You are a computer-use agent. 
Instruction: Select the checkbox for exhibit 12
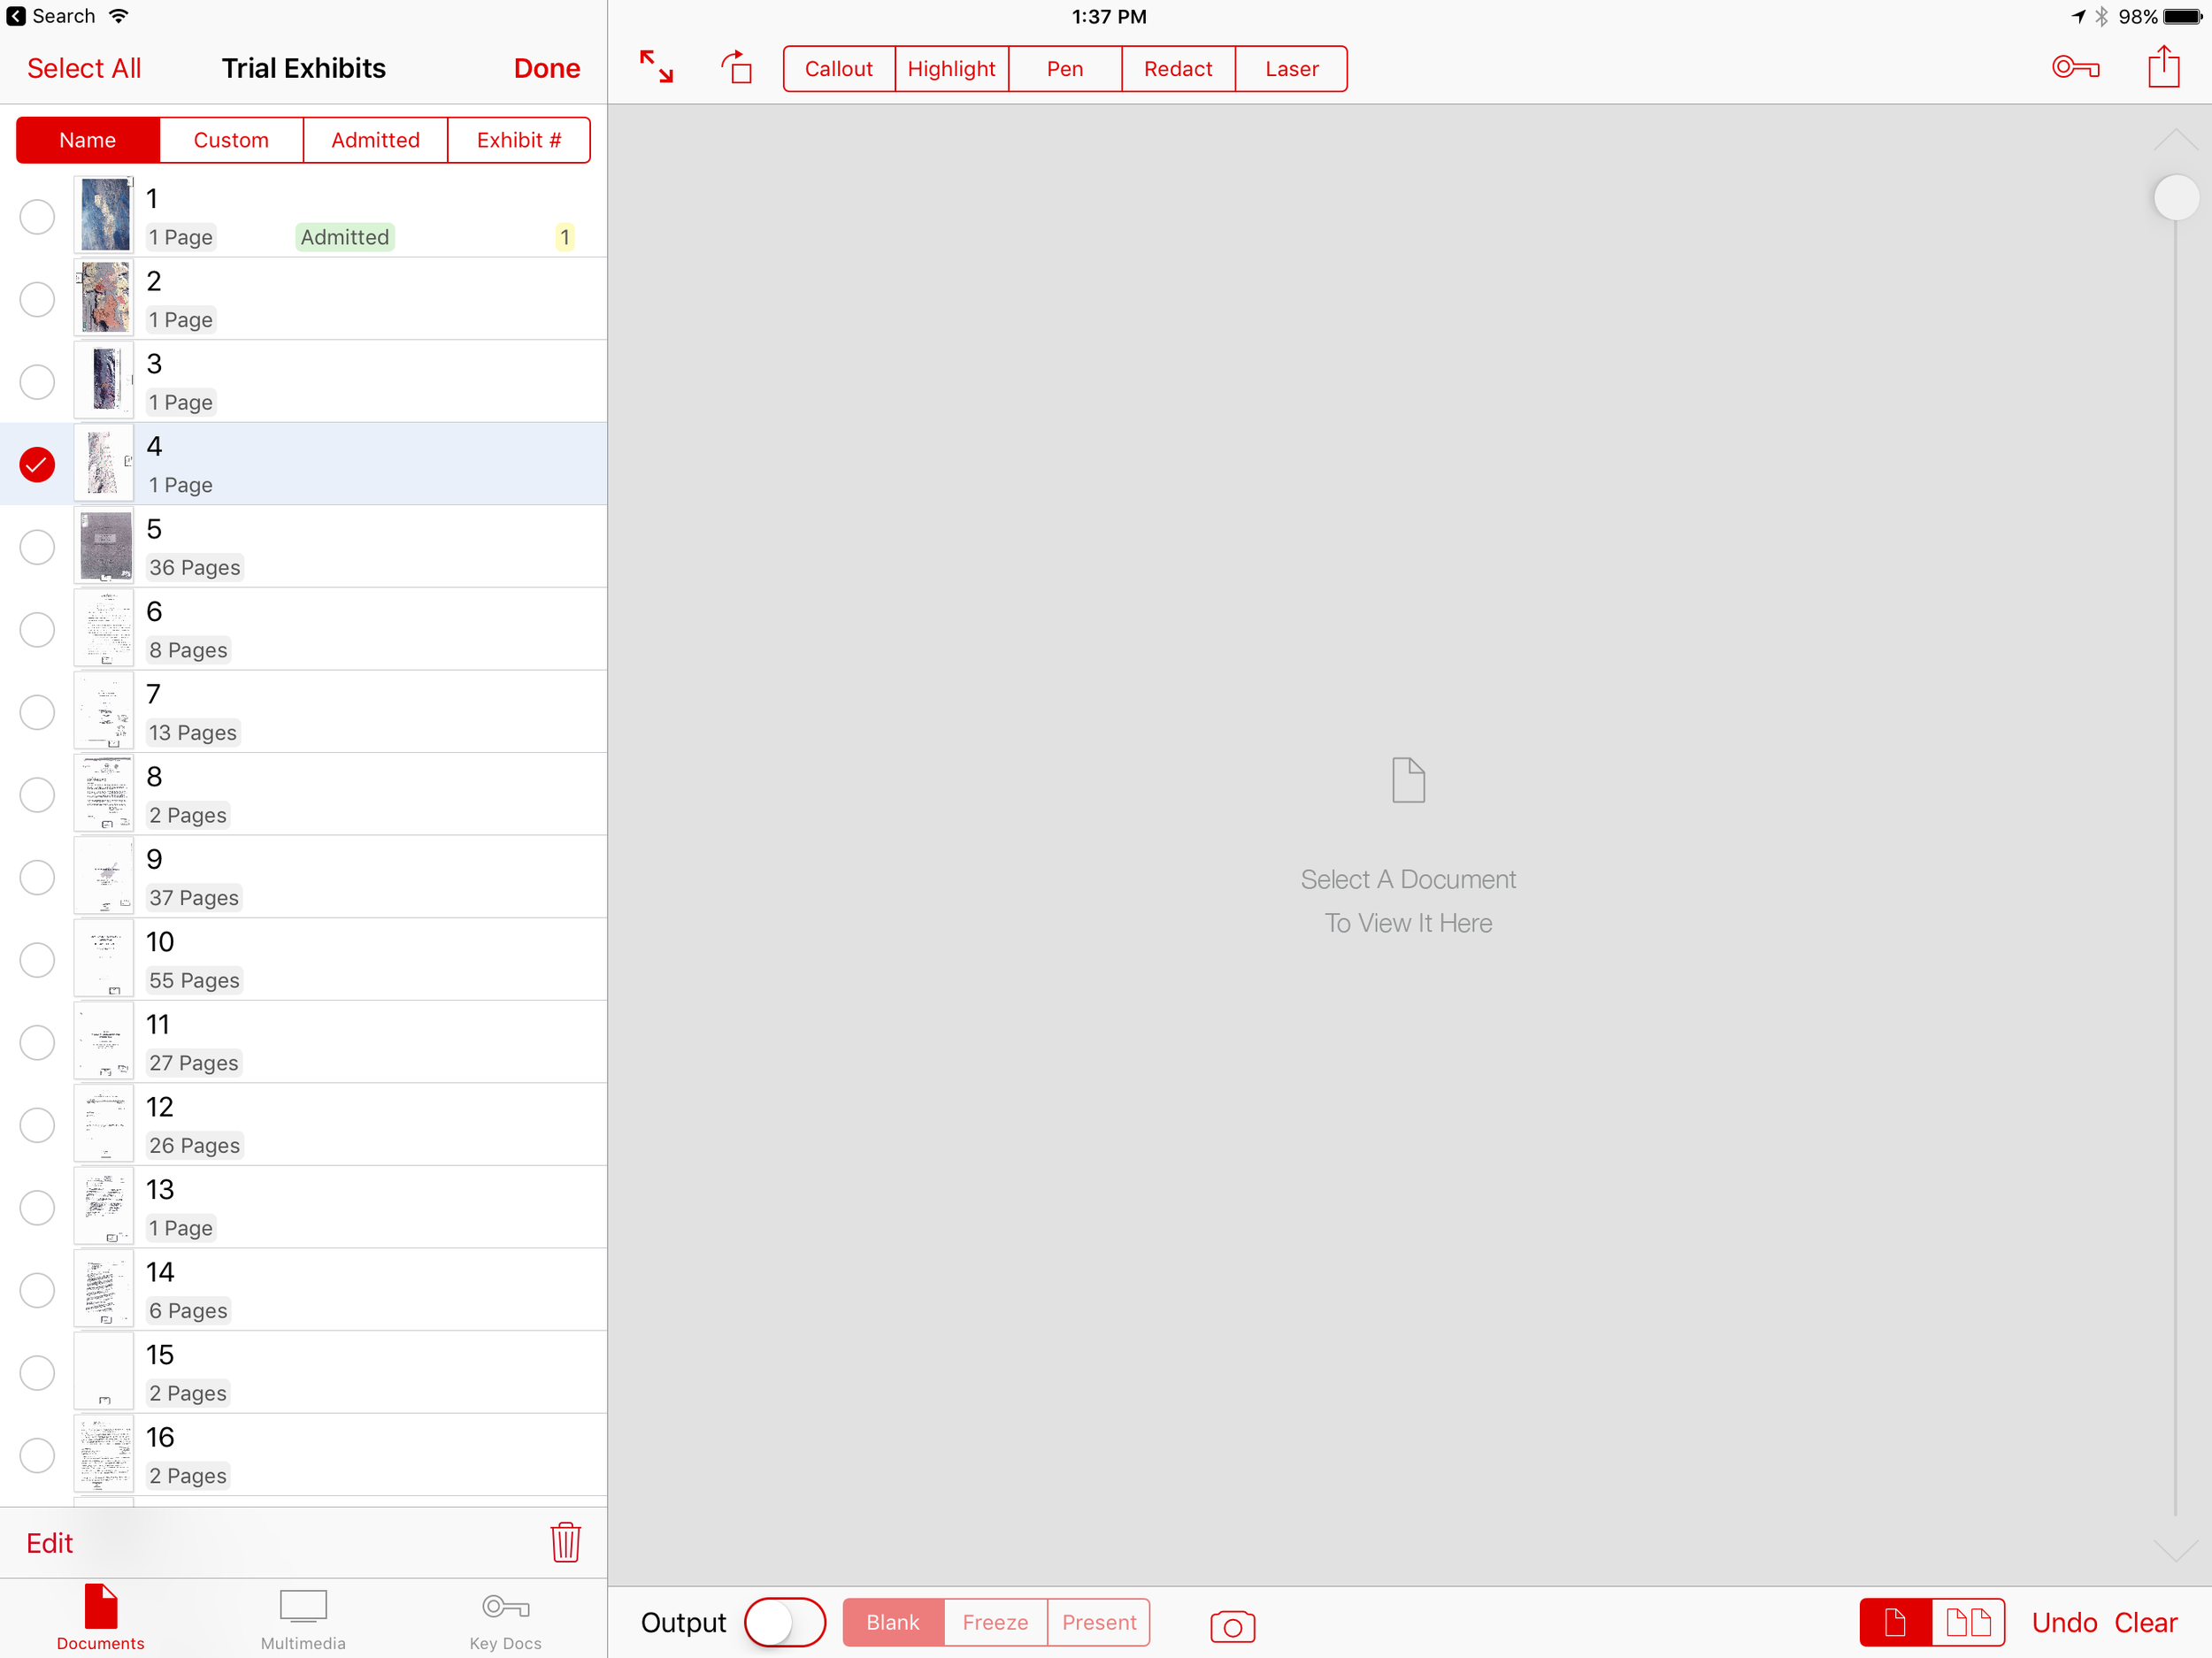37,1125
